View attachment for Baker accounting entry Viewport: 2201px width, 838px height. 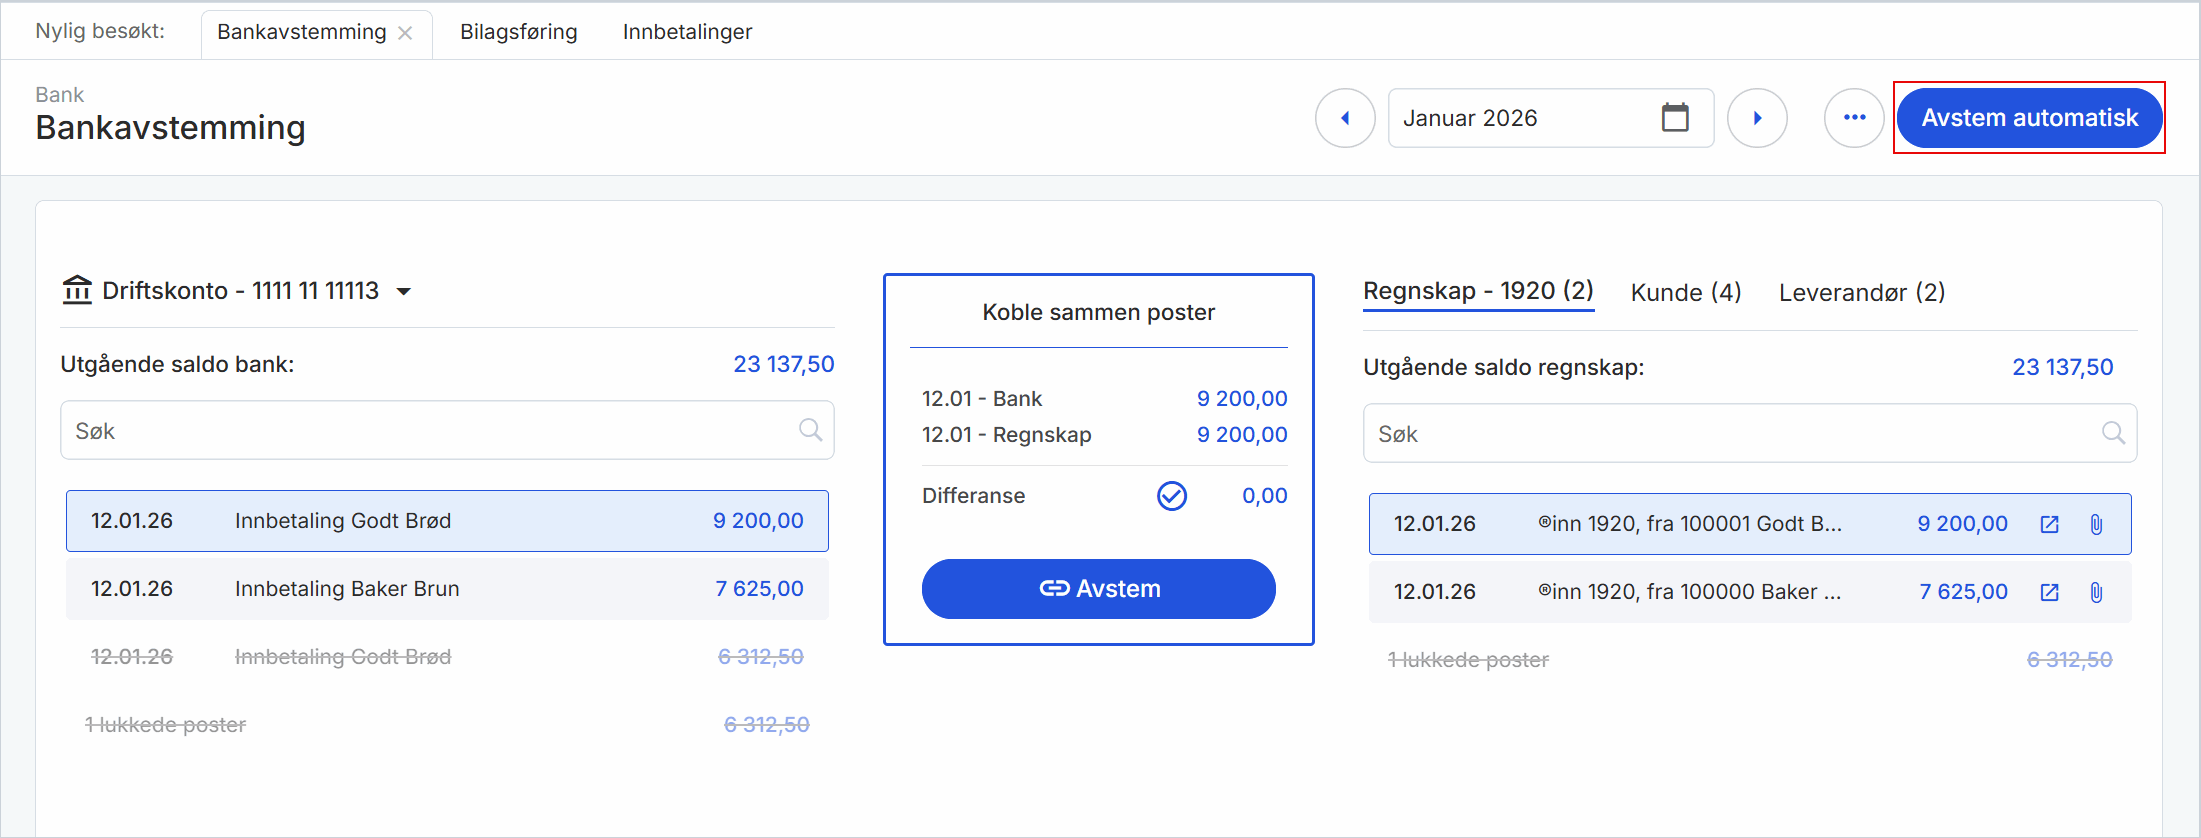[x=2096, y=592]
